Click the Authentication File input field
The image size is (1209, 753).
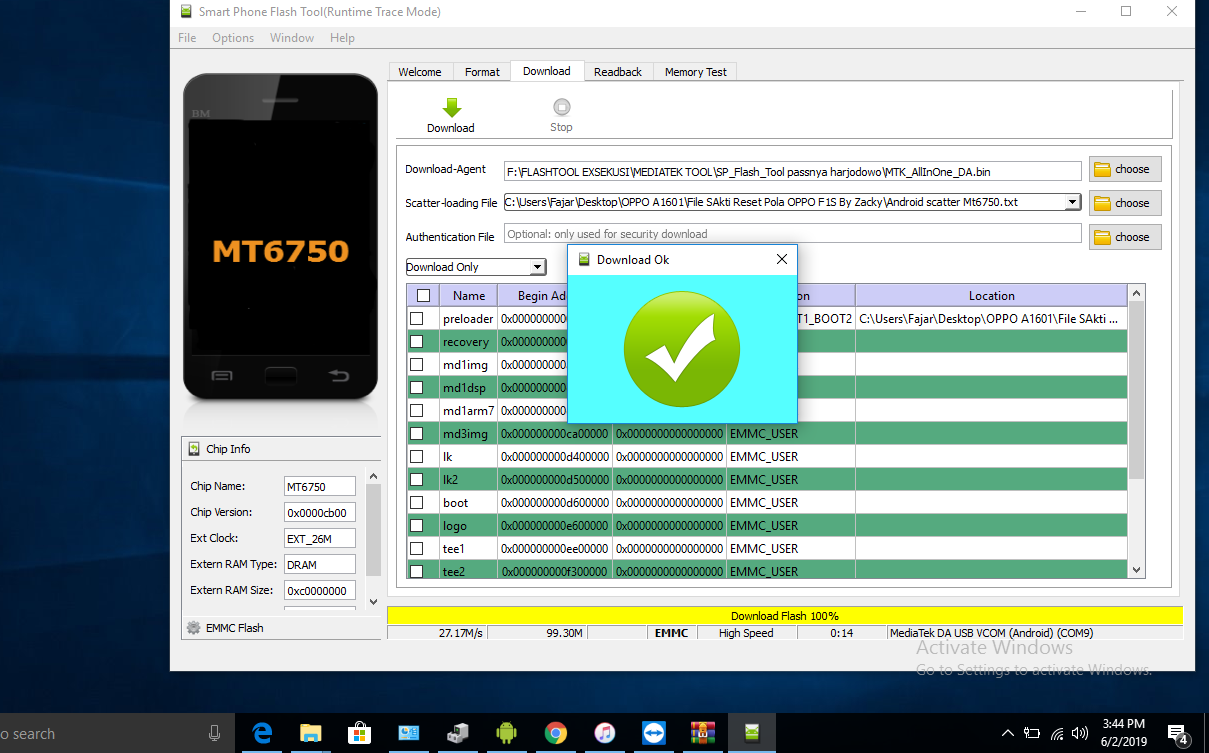tap(793, 234)
